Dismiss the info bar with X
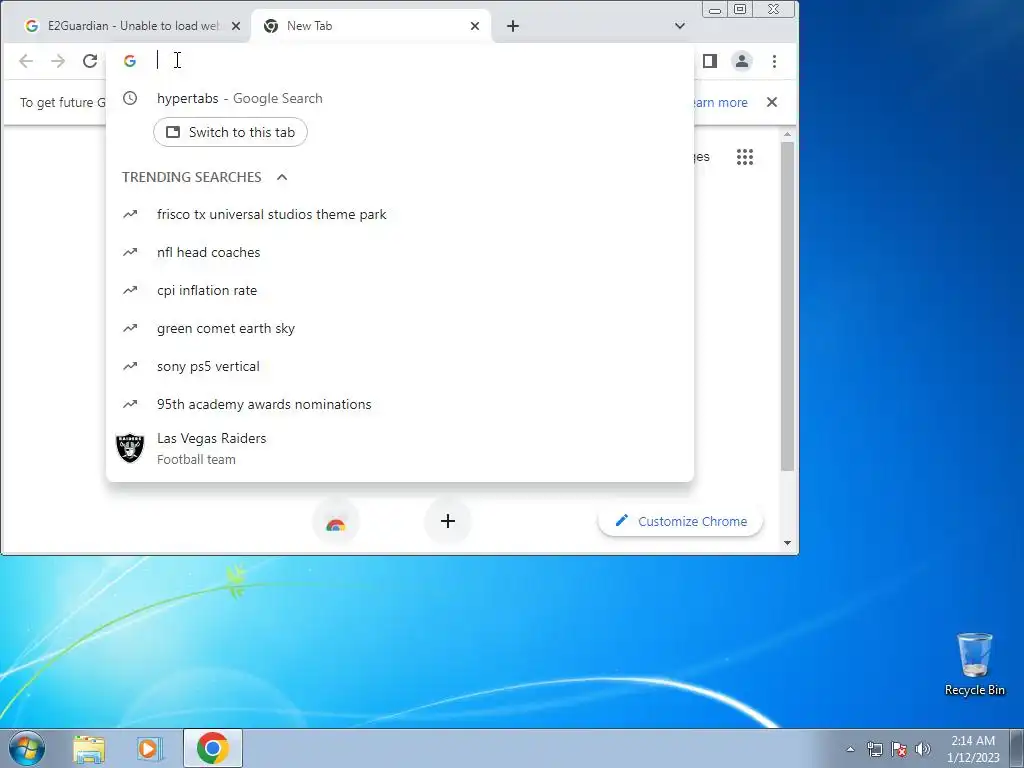Screen dimensions: 1024x768 coord(772,103)
